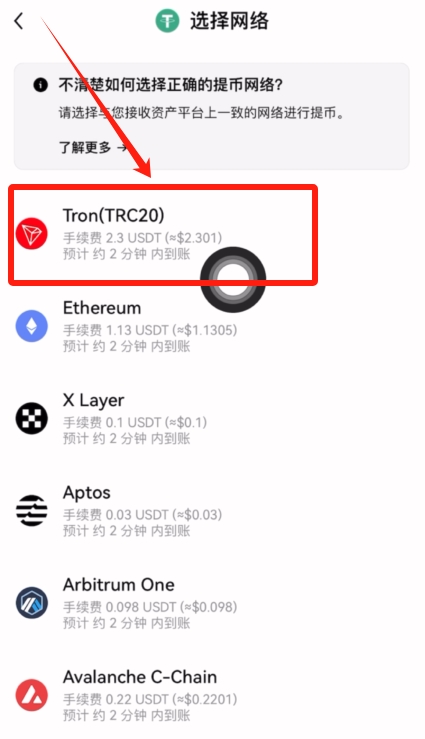
Task: Pick Arbitrum One network title
Action: click(119, 585)
